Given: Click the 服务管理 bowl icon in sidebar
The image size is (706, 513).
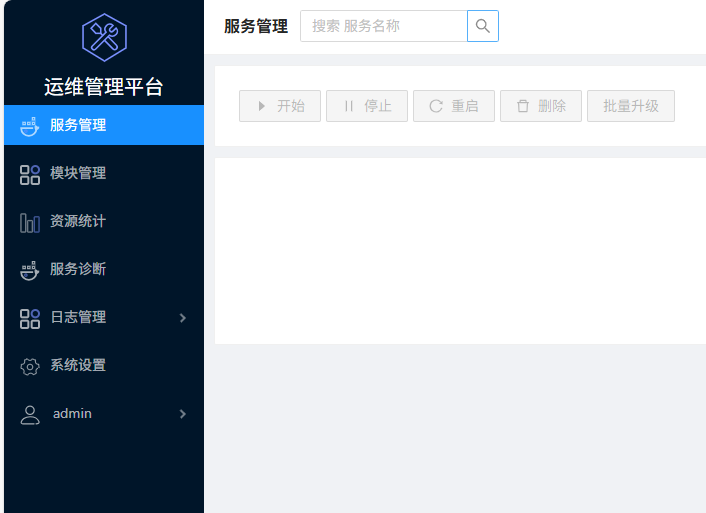Looking at the screenshot, I should pyautogui.click(x=30, y=126).
